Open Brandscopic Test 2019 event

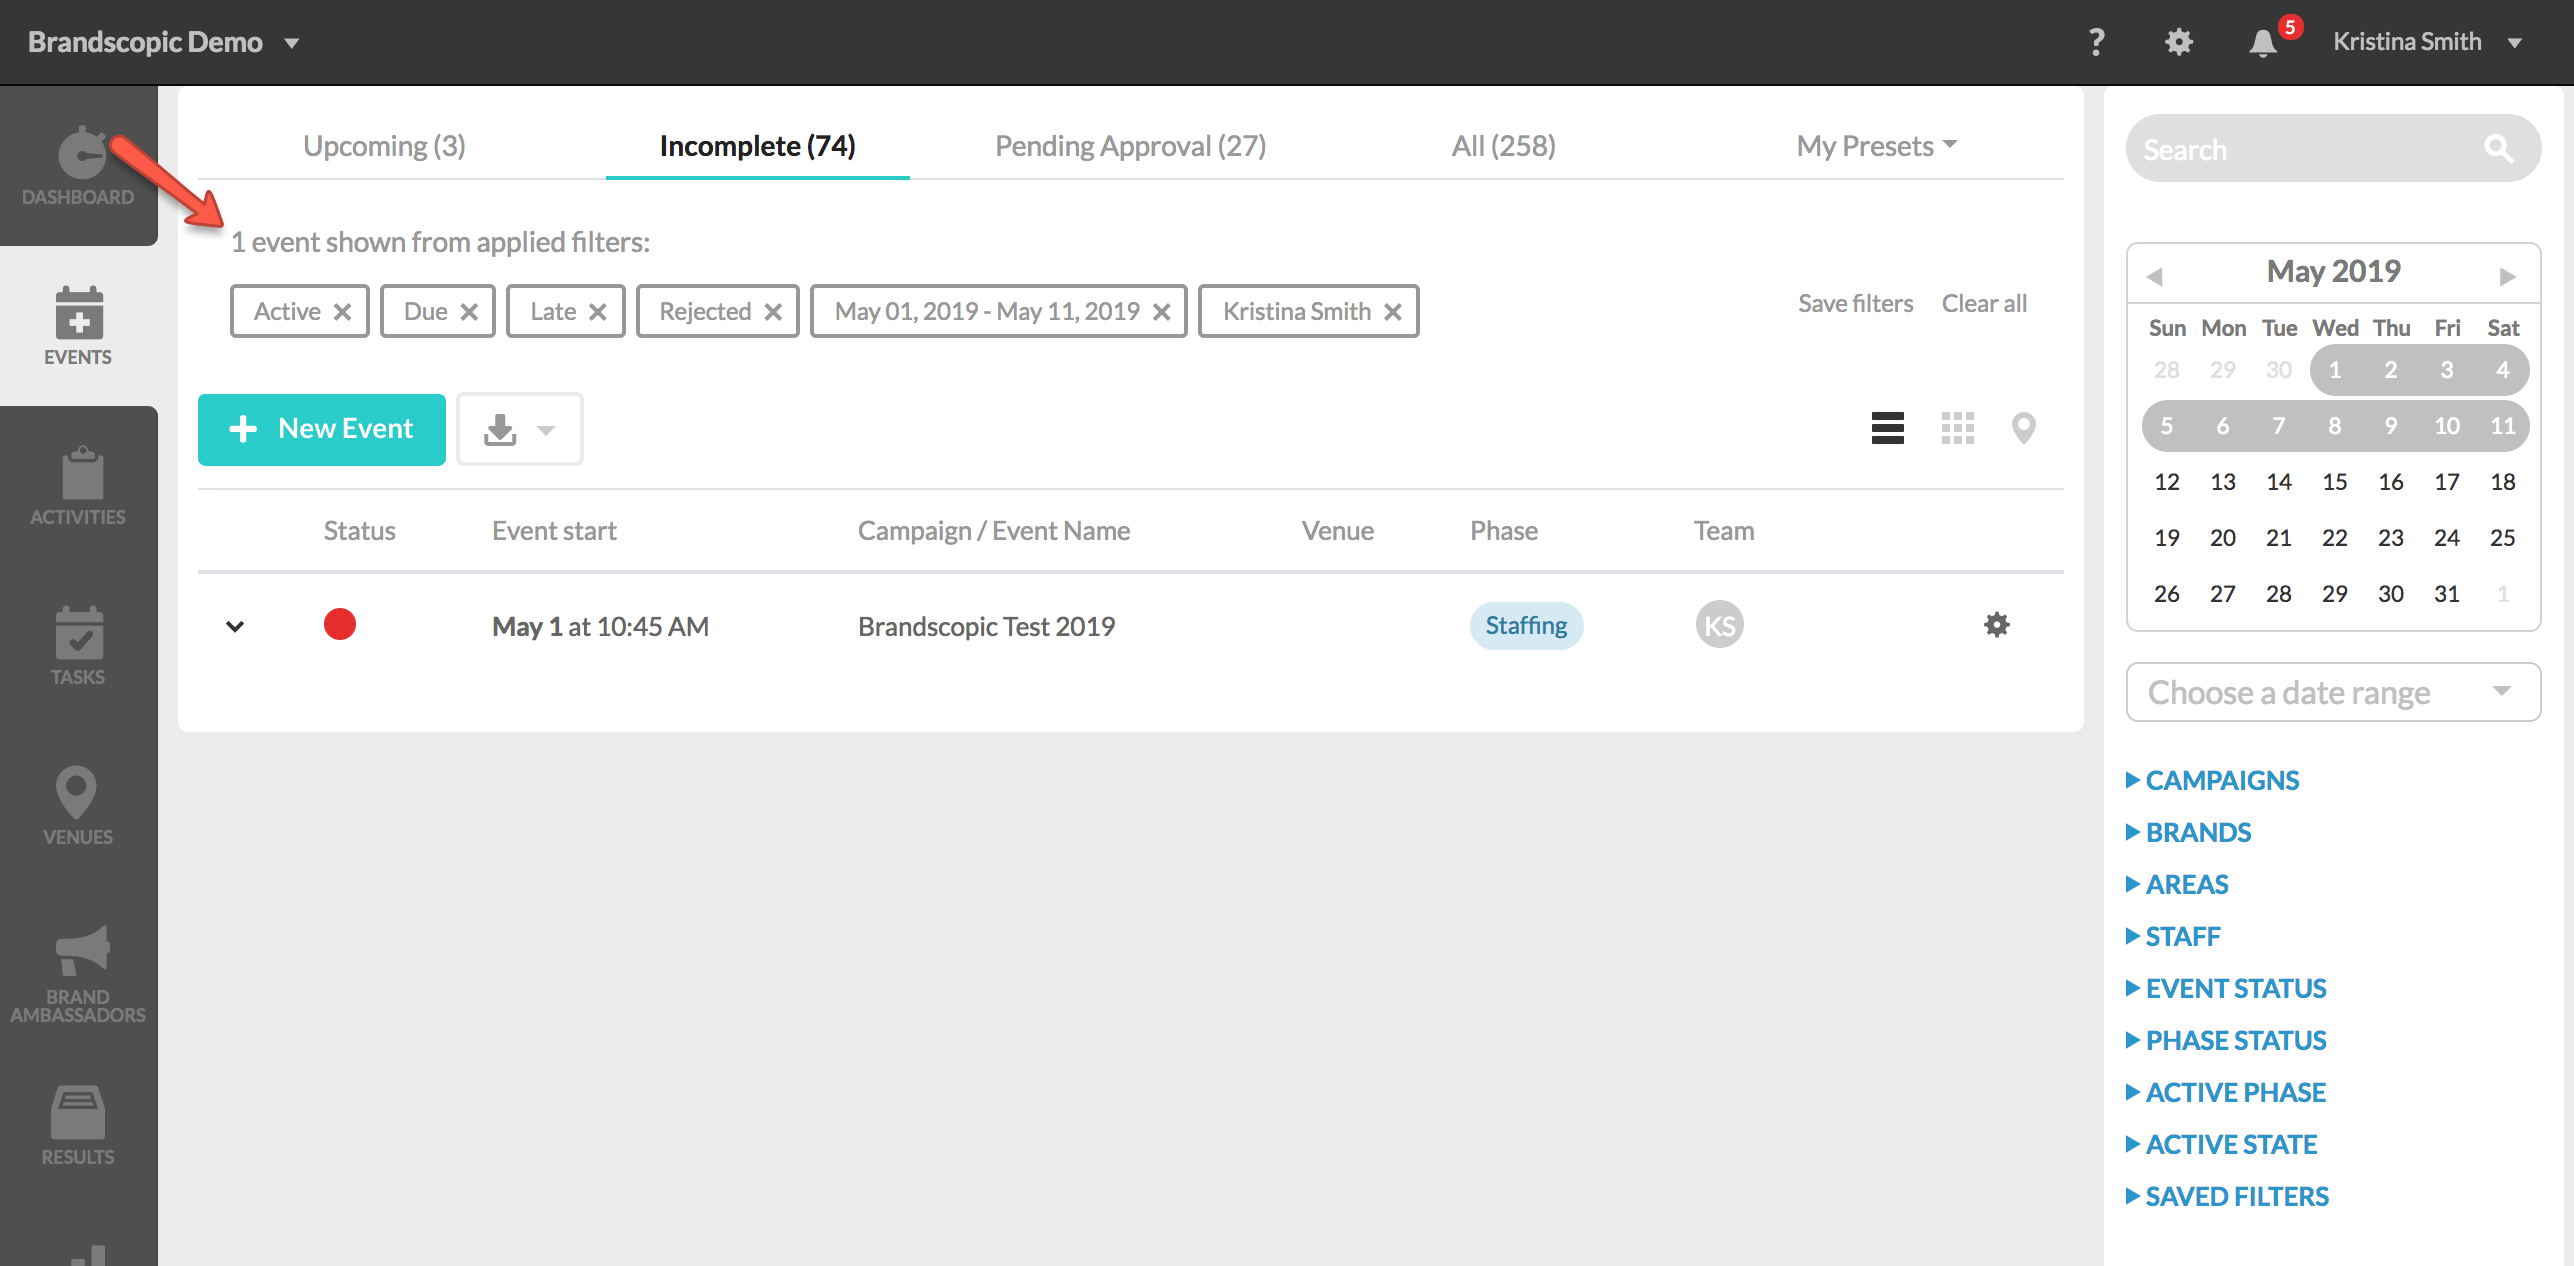[x=986, y=626]
